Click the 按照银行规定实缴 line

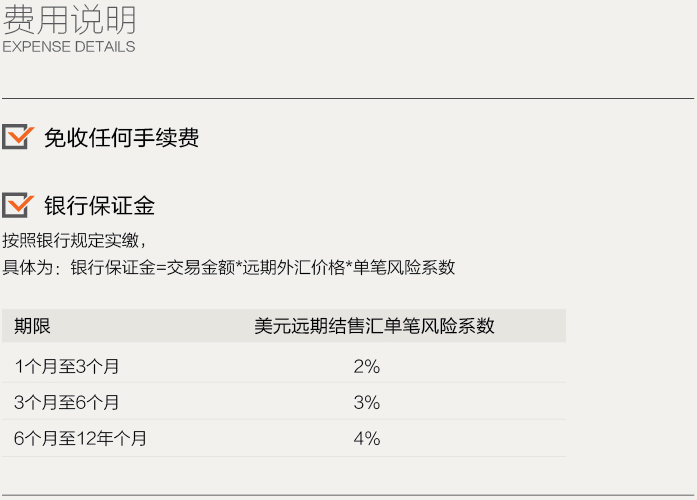point(74,240)
